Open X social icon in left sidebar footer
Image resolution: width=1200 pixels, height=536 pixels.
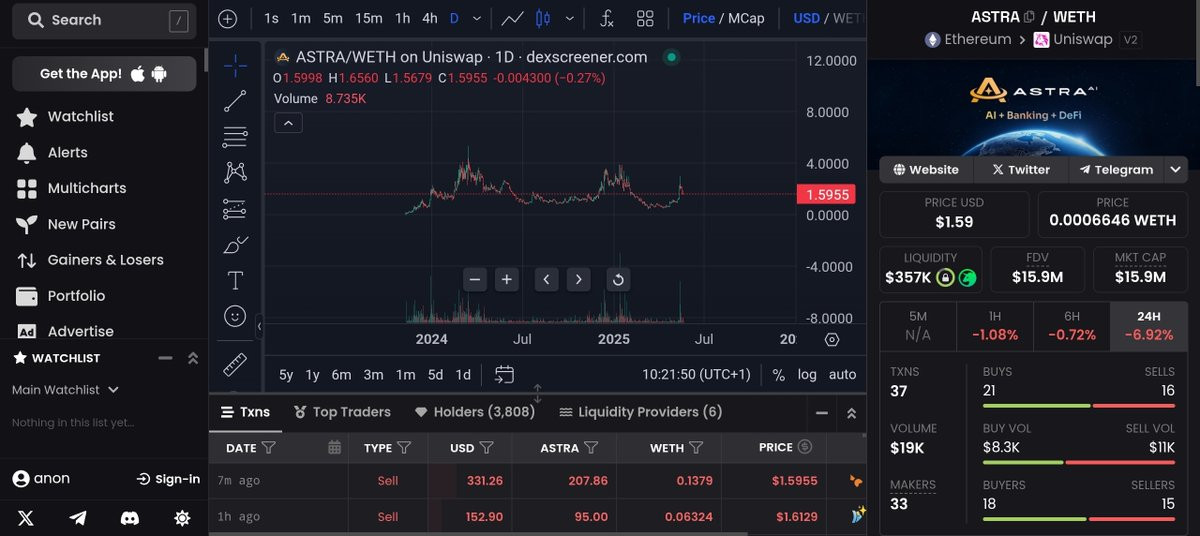click(26, 518)
